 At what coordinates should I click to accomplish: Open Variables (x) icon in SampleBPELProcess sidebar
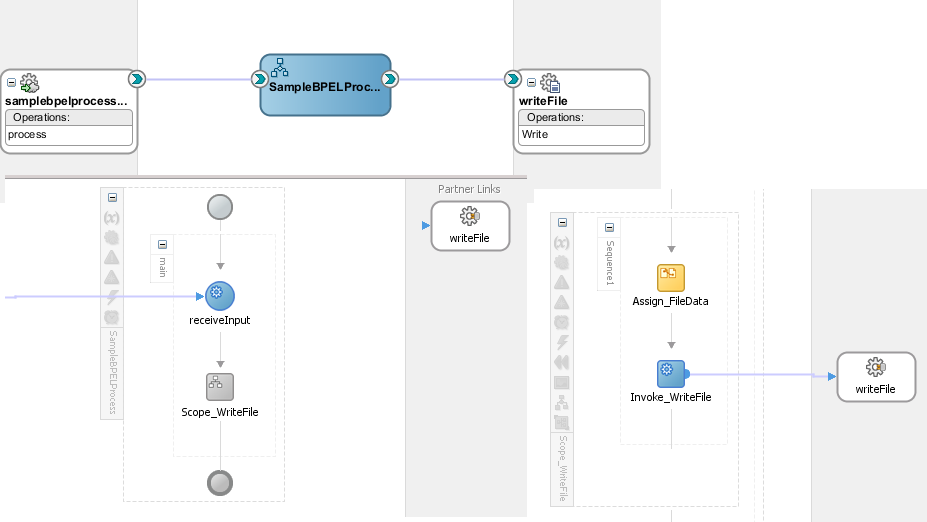(x=112, y=218)
